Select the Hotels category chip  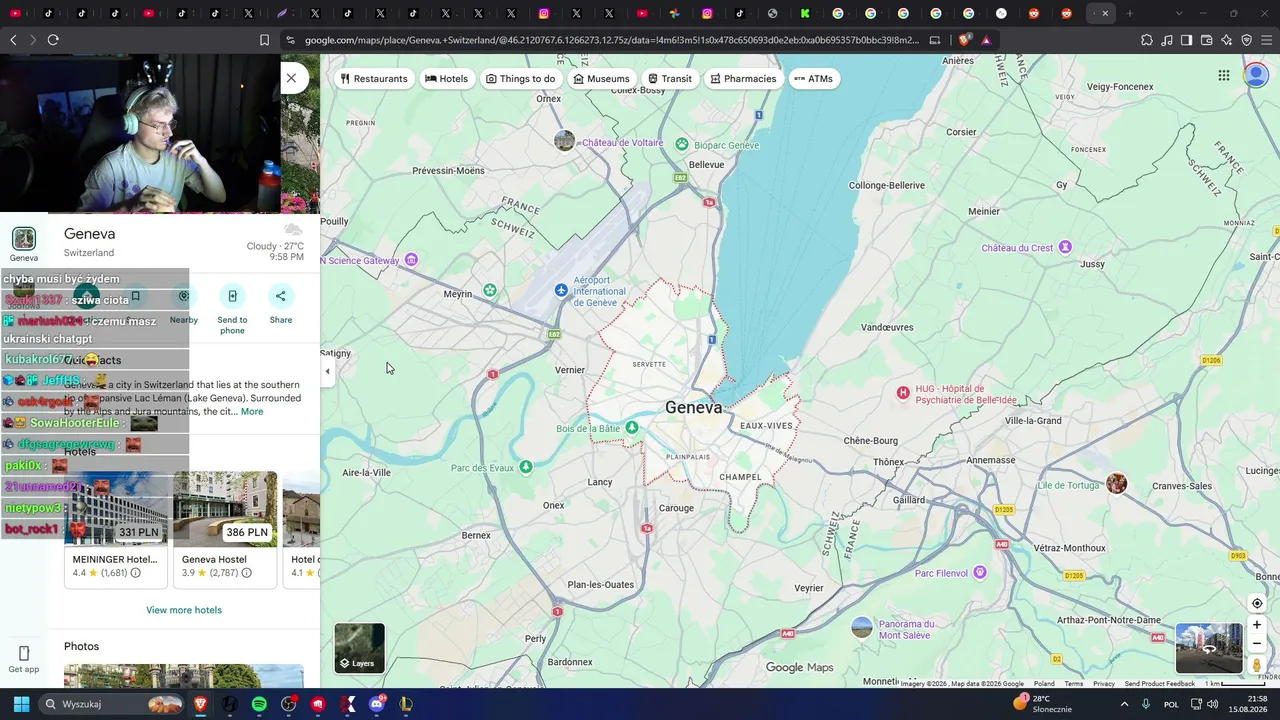click(x=446, y=79)
